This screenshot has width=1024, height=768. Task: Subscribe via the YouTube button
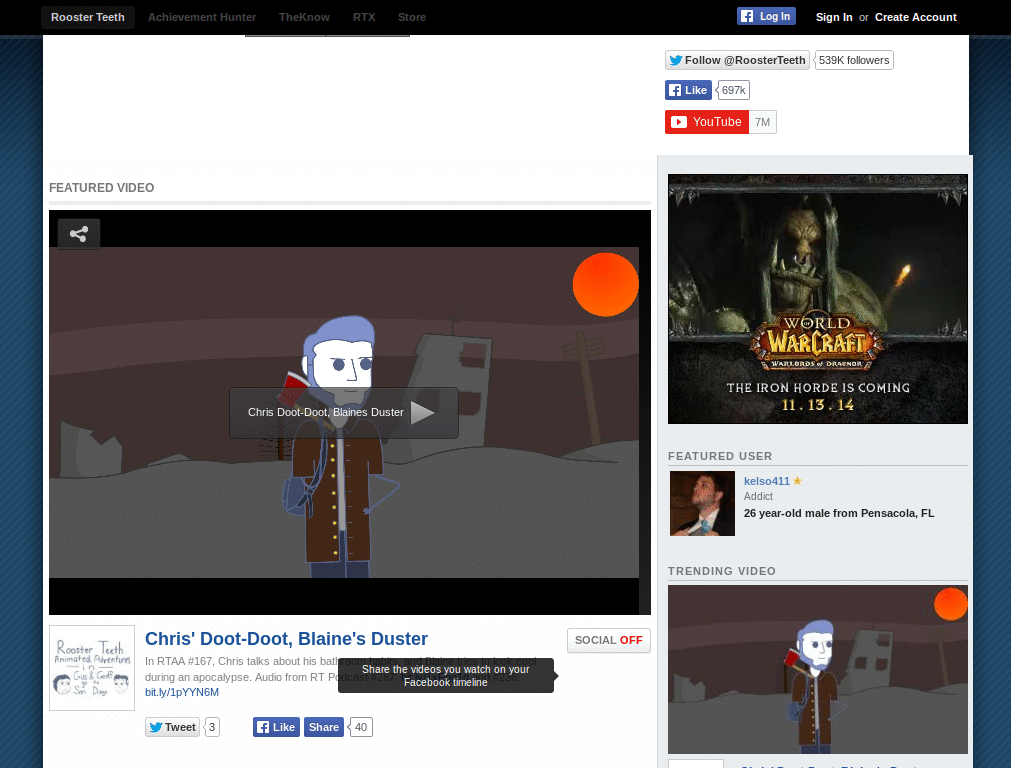tap(707, 122)
